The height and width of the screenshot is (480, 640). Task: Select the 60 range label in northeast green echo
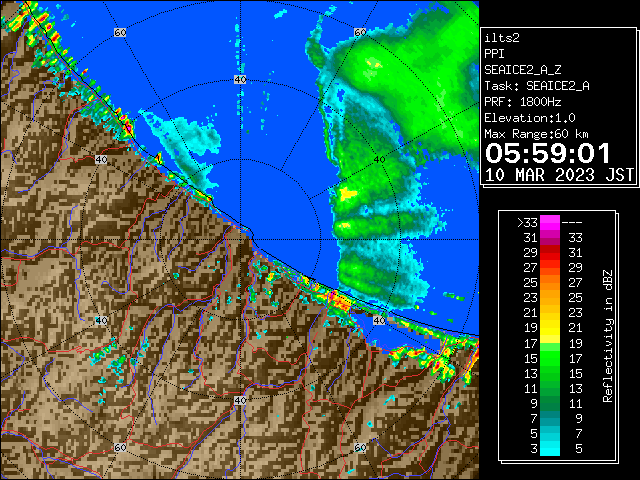360,32
